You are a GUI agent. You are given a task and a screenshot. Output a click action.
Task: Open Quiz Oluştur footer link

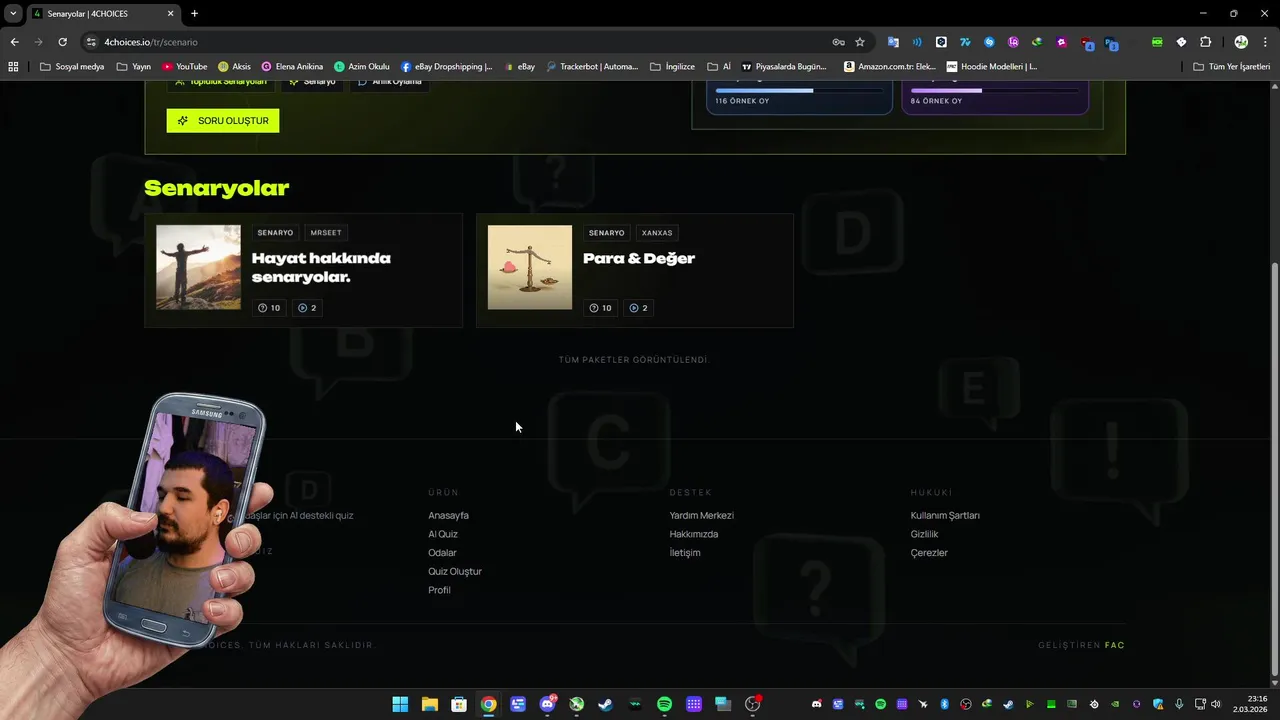point(455,572)
